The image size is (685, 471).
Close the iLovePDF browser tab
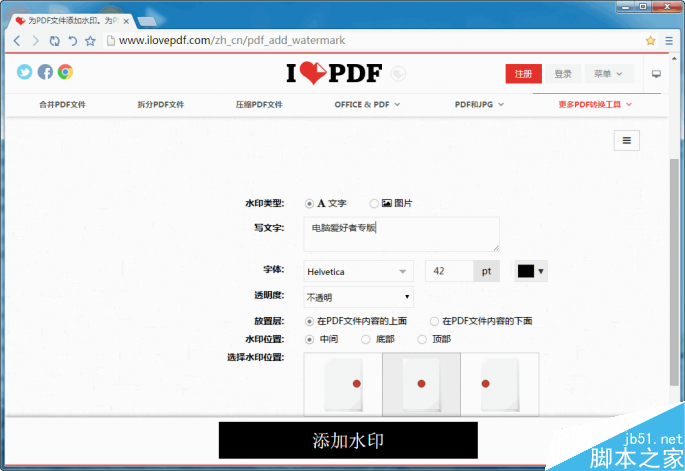click(126, 21)
